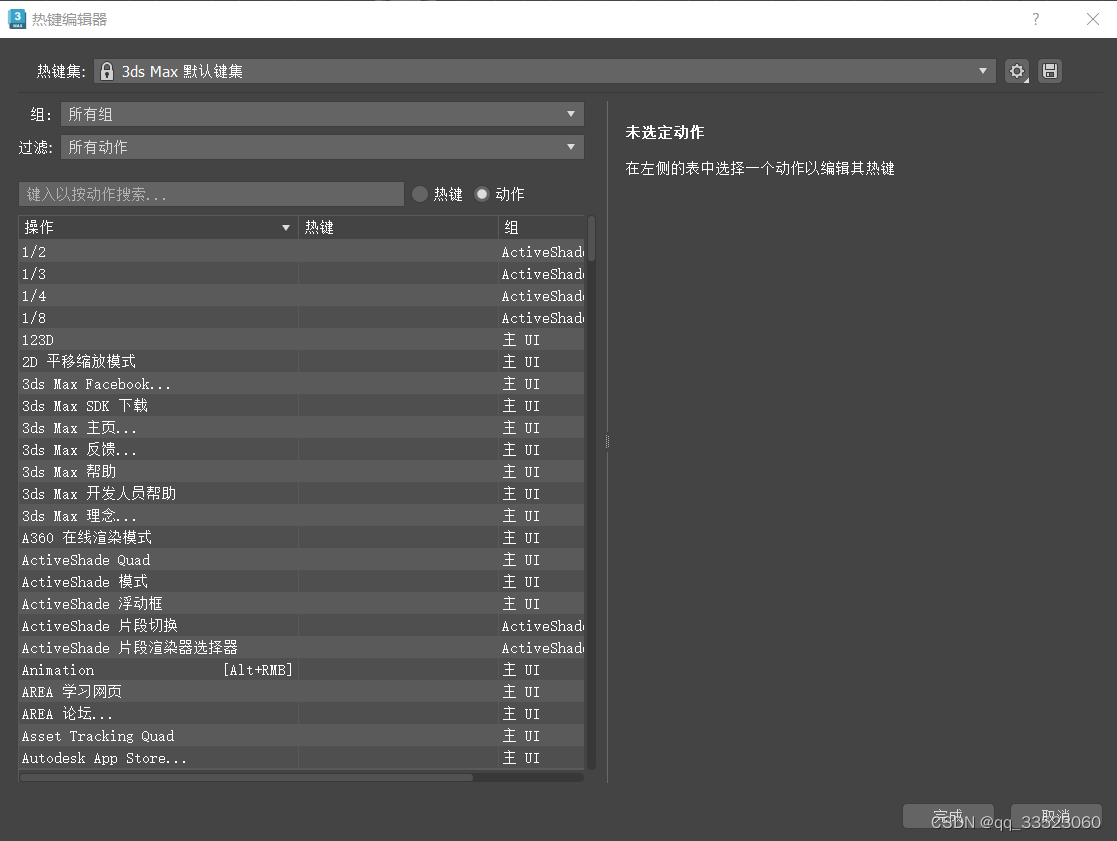Screen dimensions: 1117x841
Task: Select the Asset Tracking Quad row
Action: (301, 736)
